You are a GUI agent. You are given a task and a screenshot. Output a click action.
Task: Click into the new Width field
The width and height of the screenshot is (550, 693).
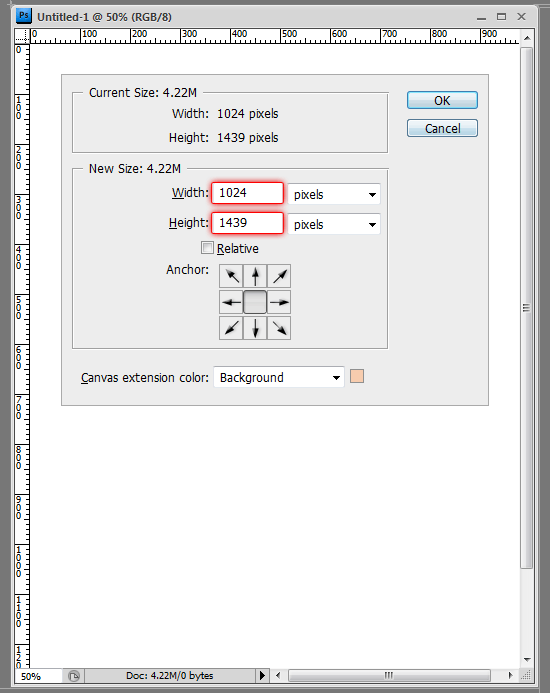pos(247,193)
